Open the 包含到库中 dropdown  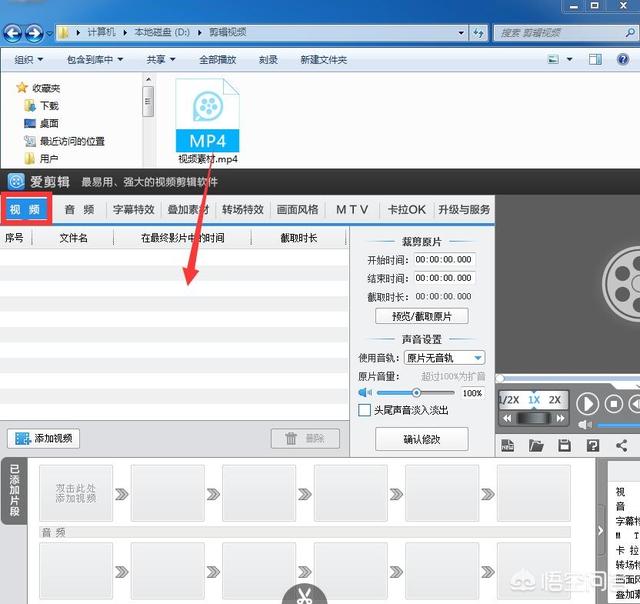[x=95, y=60]
